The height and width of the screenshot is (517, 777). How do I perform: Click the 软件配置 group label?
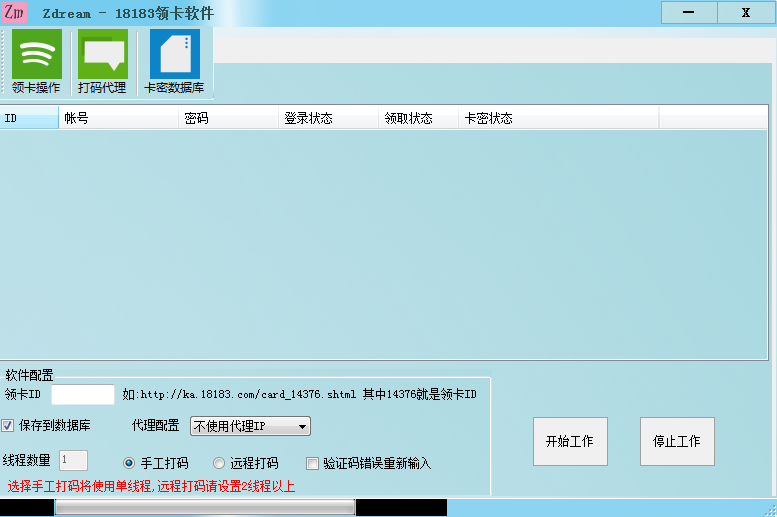29,375
